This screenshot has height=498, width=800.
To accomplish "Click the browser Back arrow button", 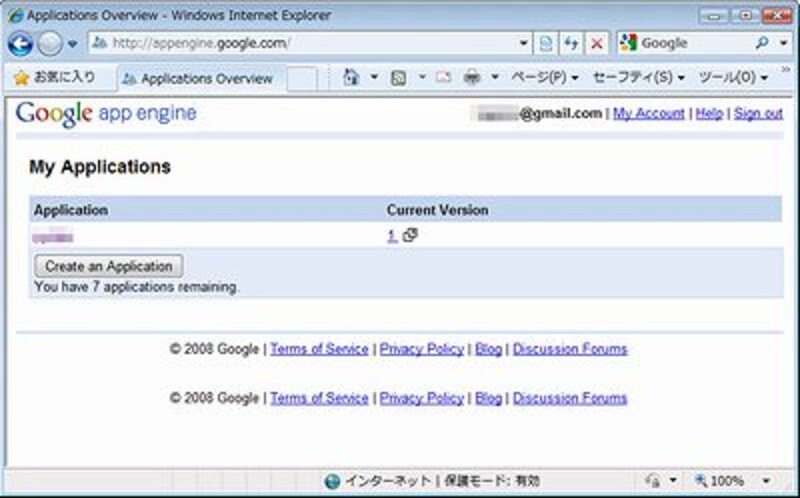I will point(20,44).
